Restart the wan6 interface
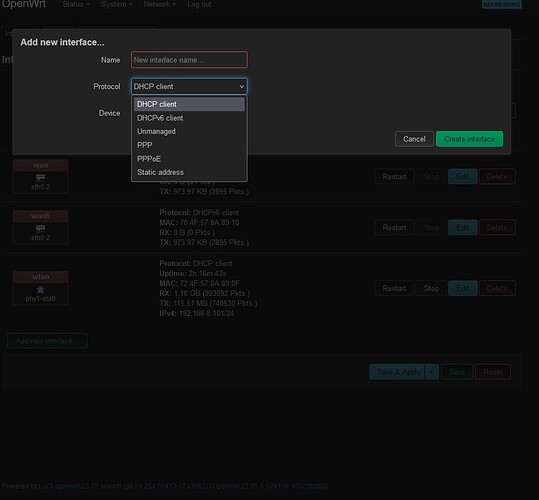The width and height of the screenshot is (539, 500). coord(394,227)
